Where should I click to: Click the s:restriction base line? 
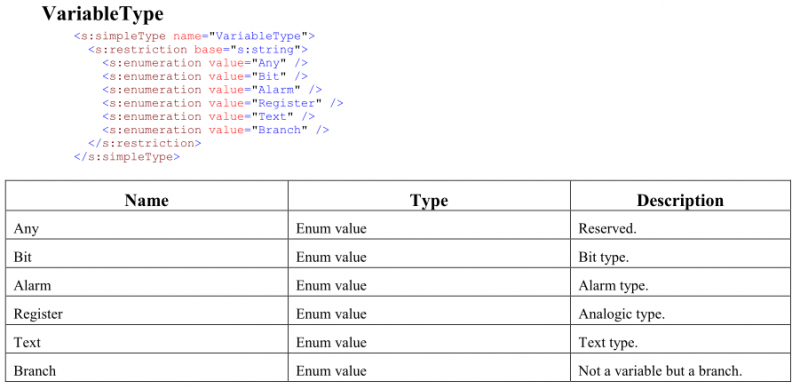(x=198, y=50)
